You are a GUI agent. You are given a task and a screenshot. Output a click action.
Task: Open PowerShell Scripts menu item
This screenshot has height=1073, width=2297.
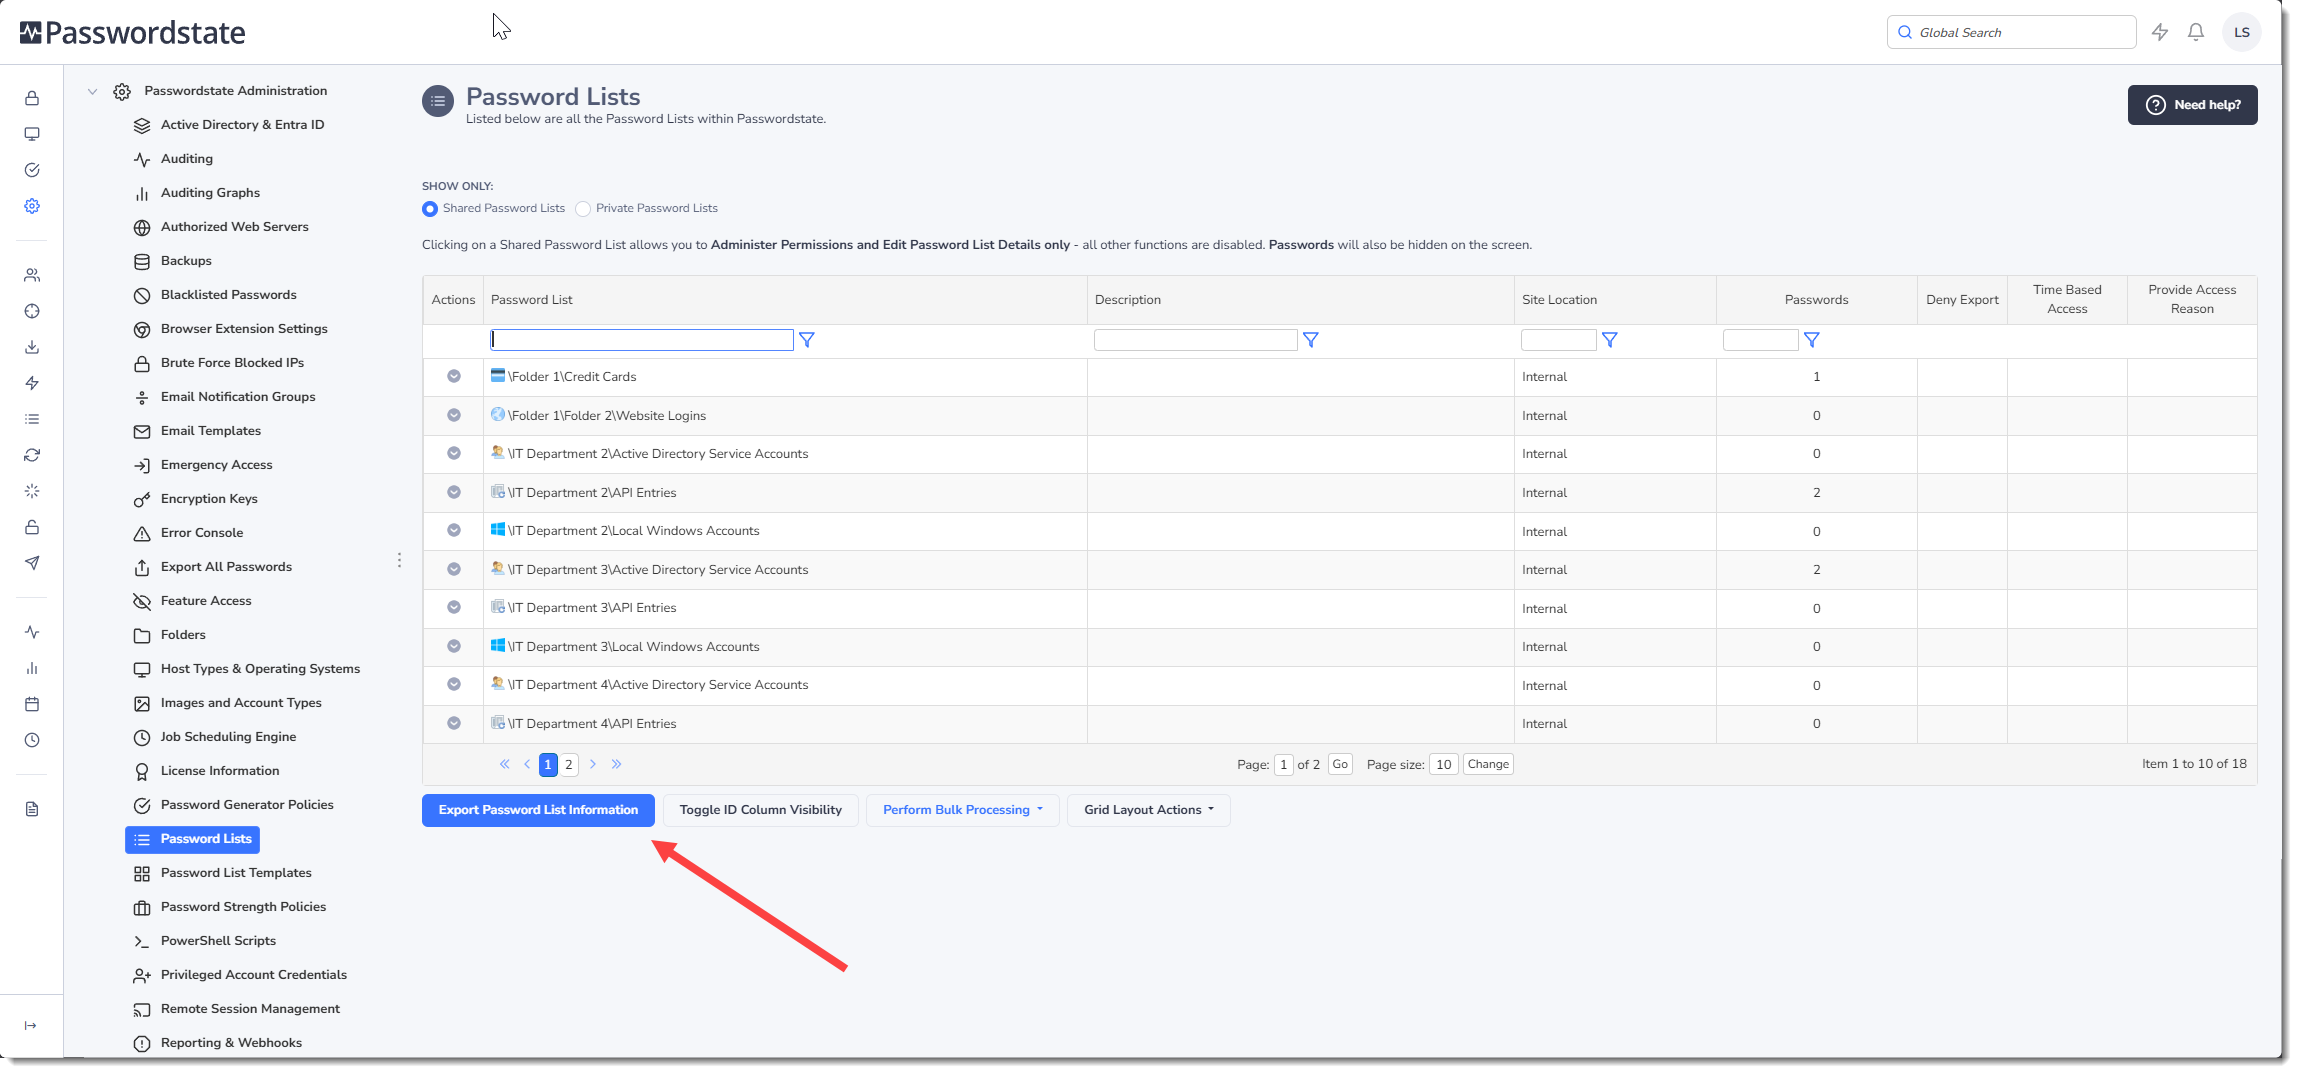point(218,941)
